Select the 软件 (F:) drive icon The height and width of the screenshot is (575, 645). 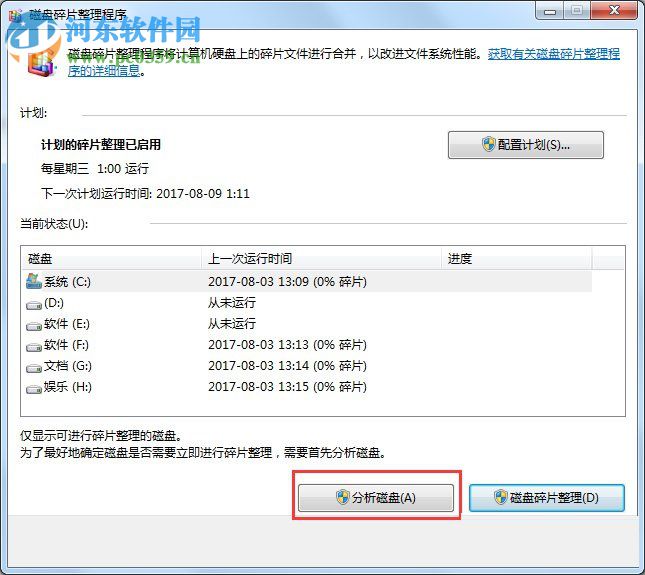click(x=34, y=347)
